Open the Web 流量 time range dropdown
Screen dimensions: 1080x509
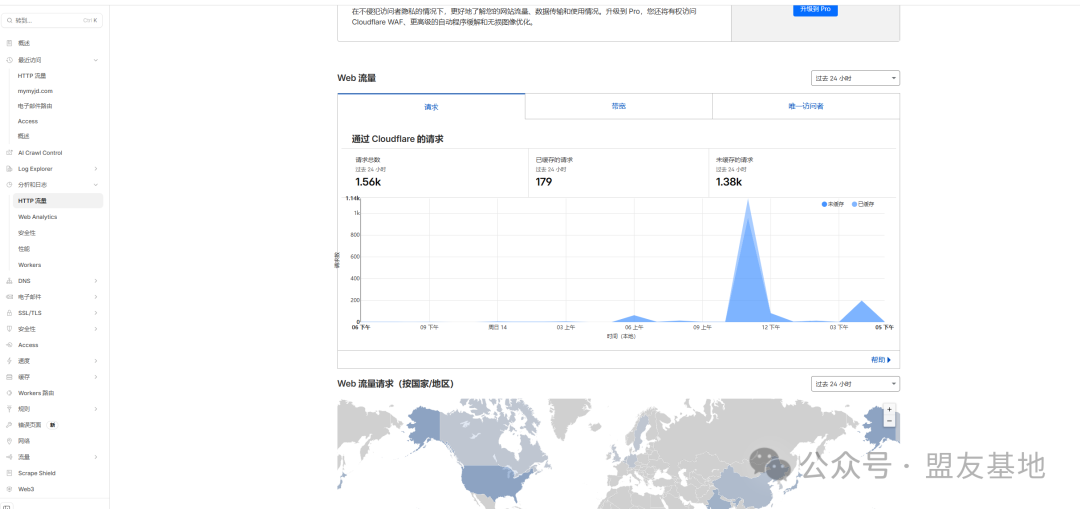tap(855, 78)
